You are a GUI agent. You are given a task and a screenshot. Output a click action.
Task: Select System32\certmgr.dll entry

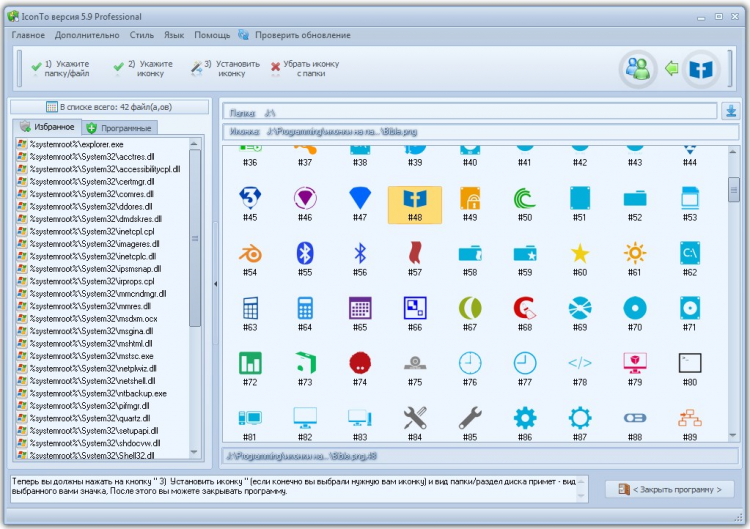tap(102, 181)
